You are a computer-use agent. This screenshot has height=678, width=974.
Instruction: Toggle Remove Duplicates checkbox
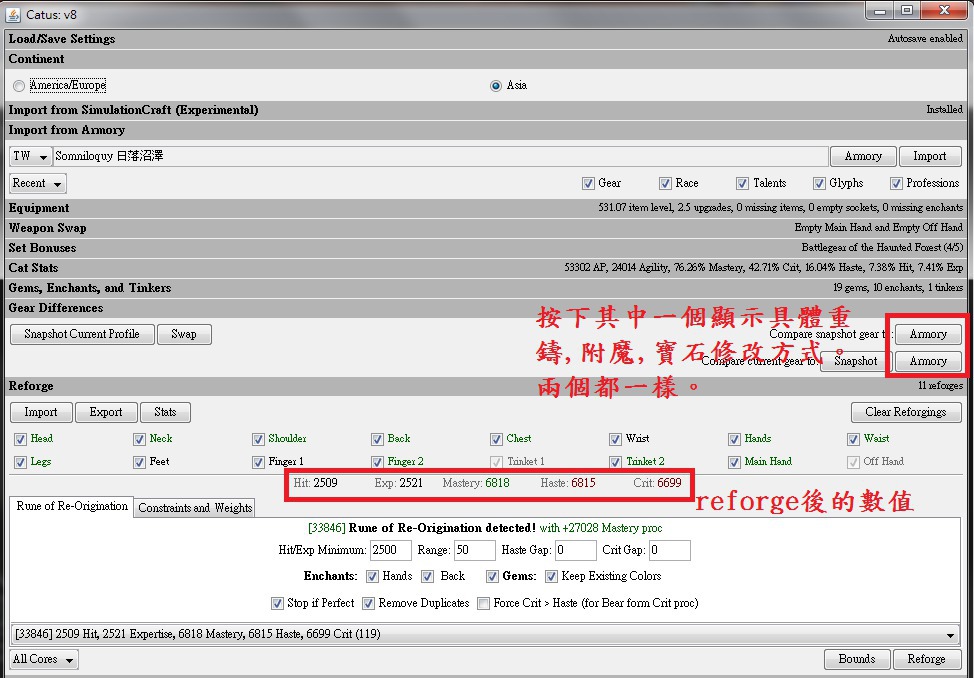pos(368,603)
